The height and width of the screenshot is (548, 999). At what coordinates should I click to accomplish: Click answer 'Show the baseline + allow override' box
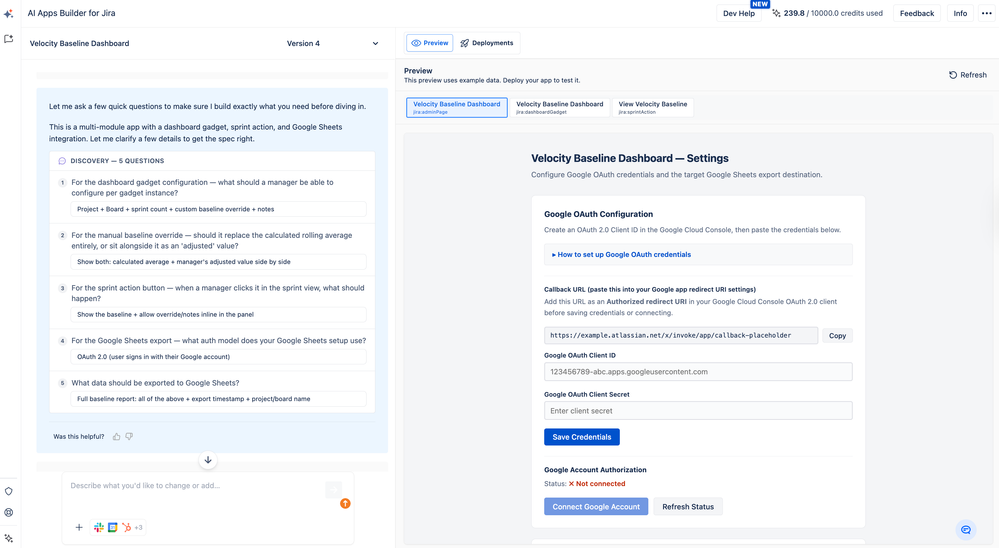218,315
